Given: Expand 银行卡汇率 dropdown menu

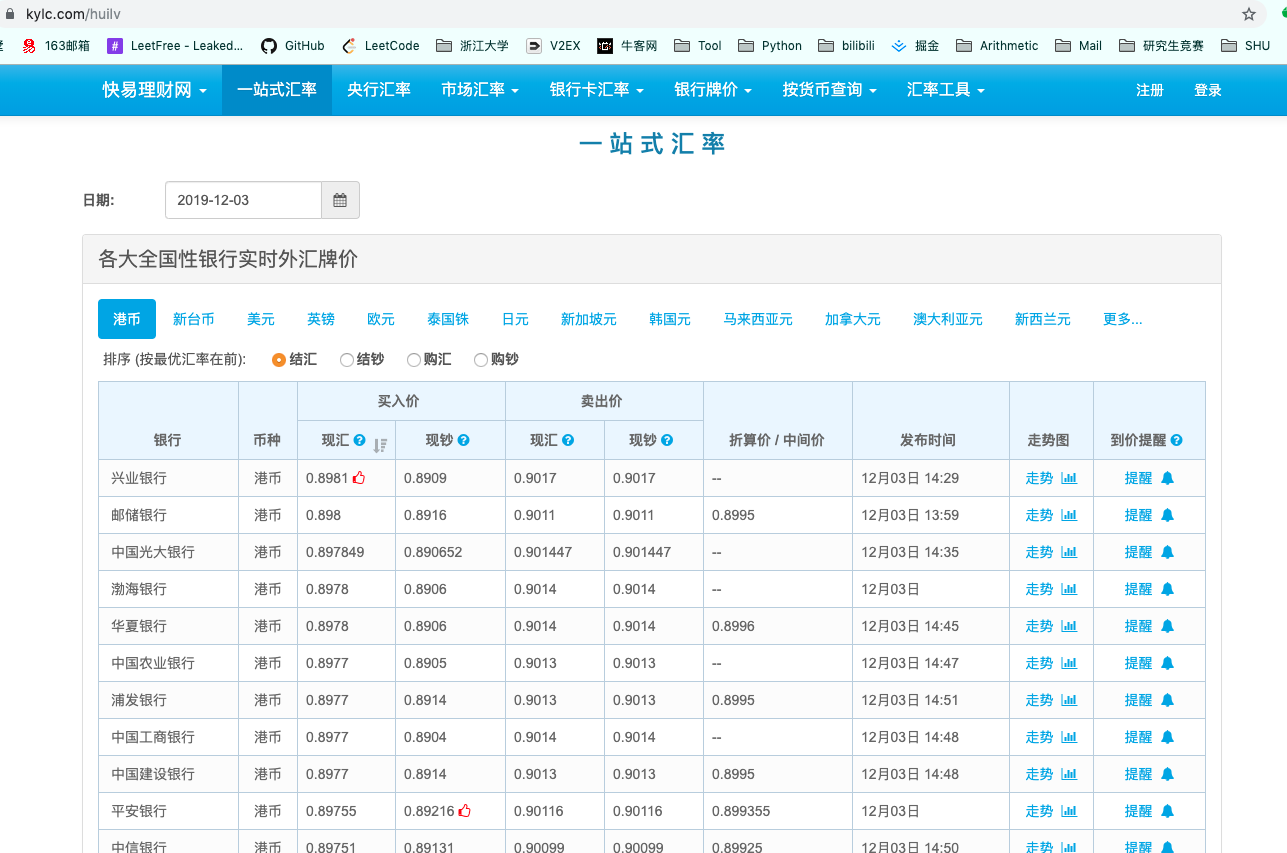Looking at the screenshot, I should (597, 90).
